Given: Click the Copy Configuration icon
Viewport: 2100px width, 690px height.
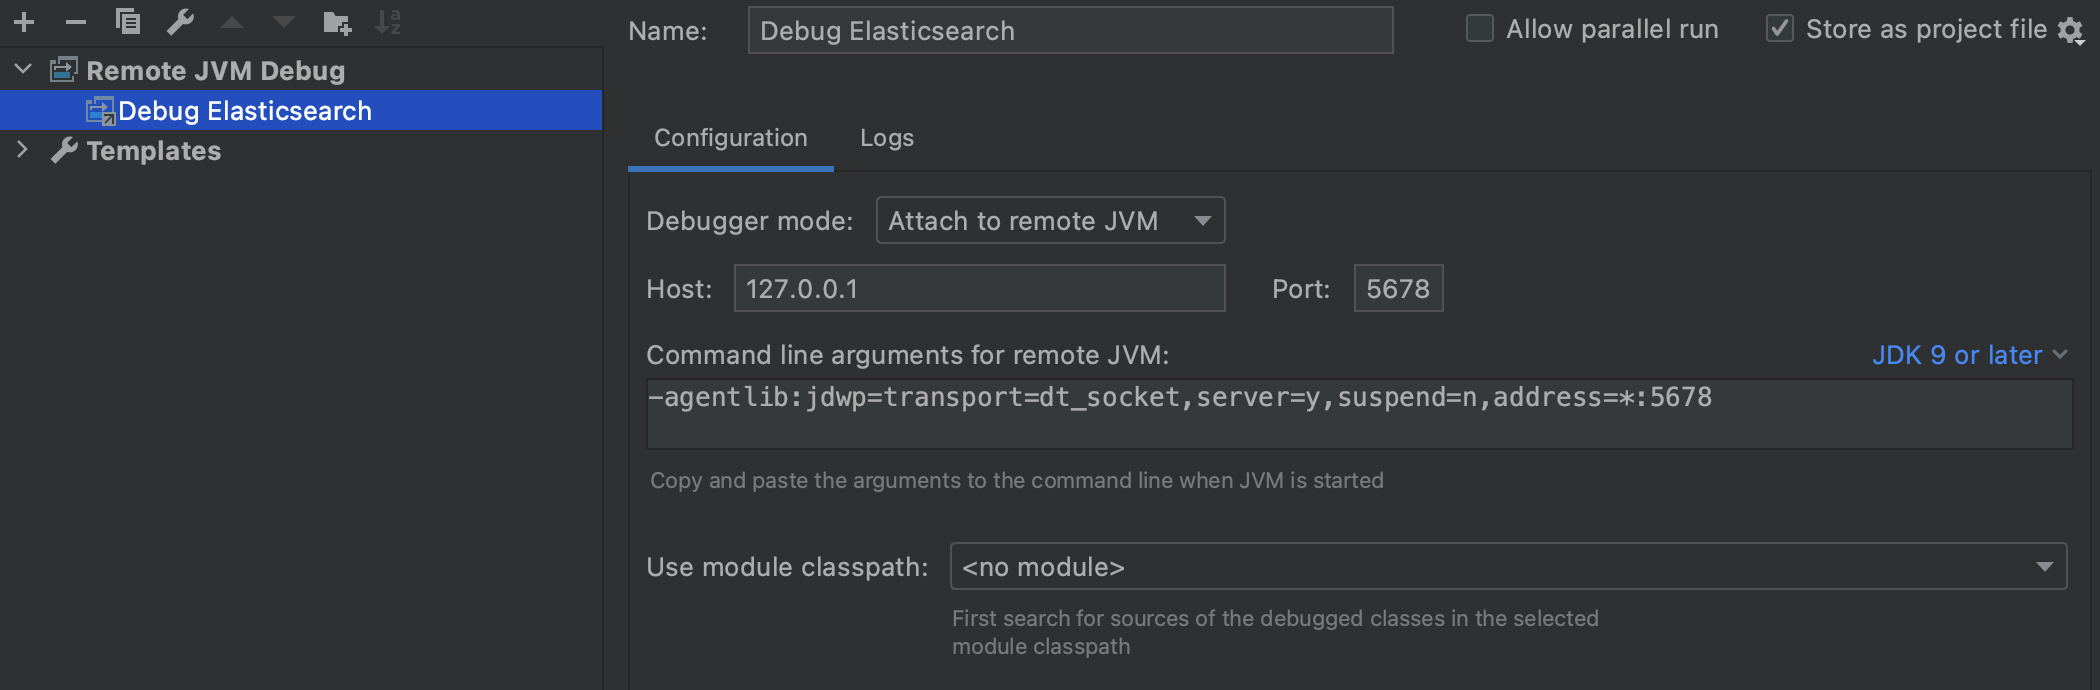Looking at the screenshot, I should [x=128, y=21].
